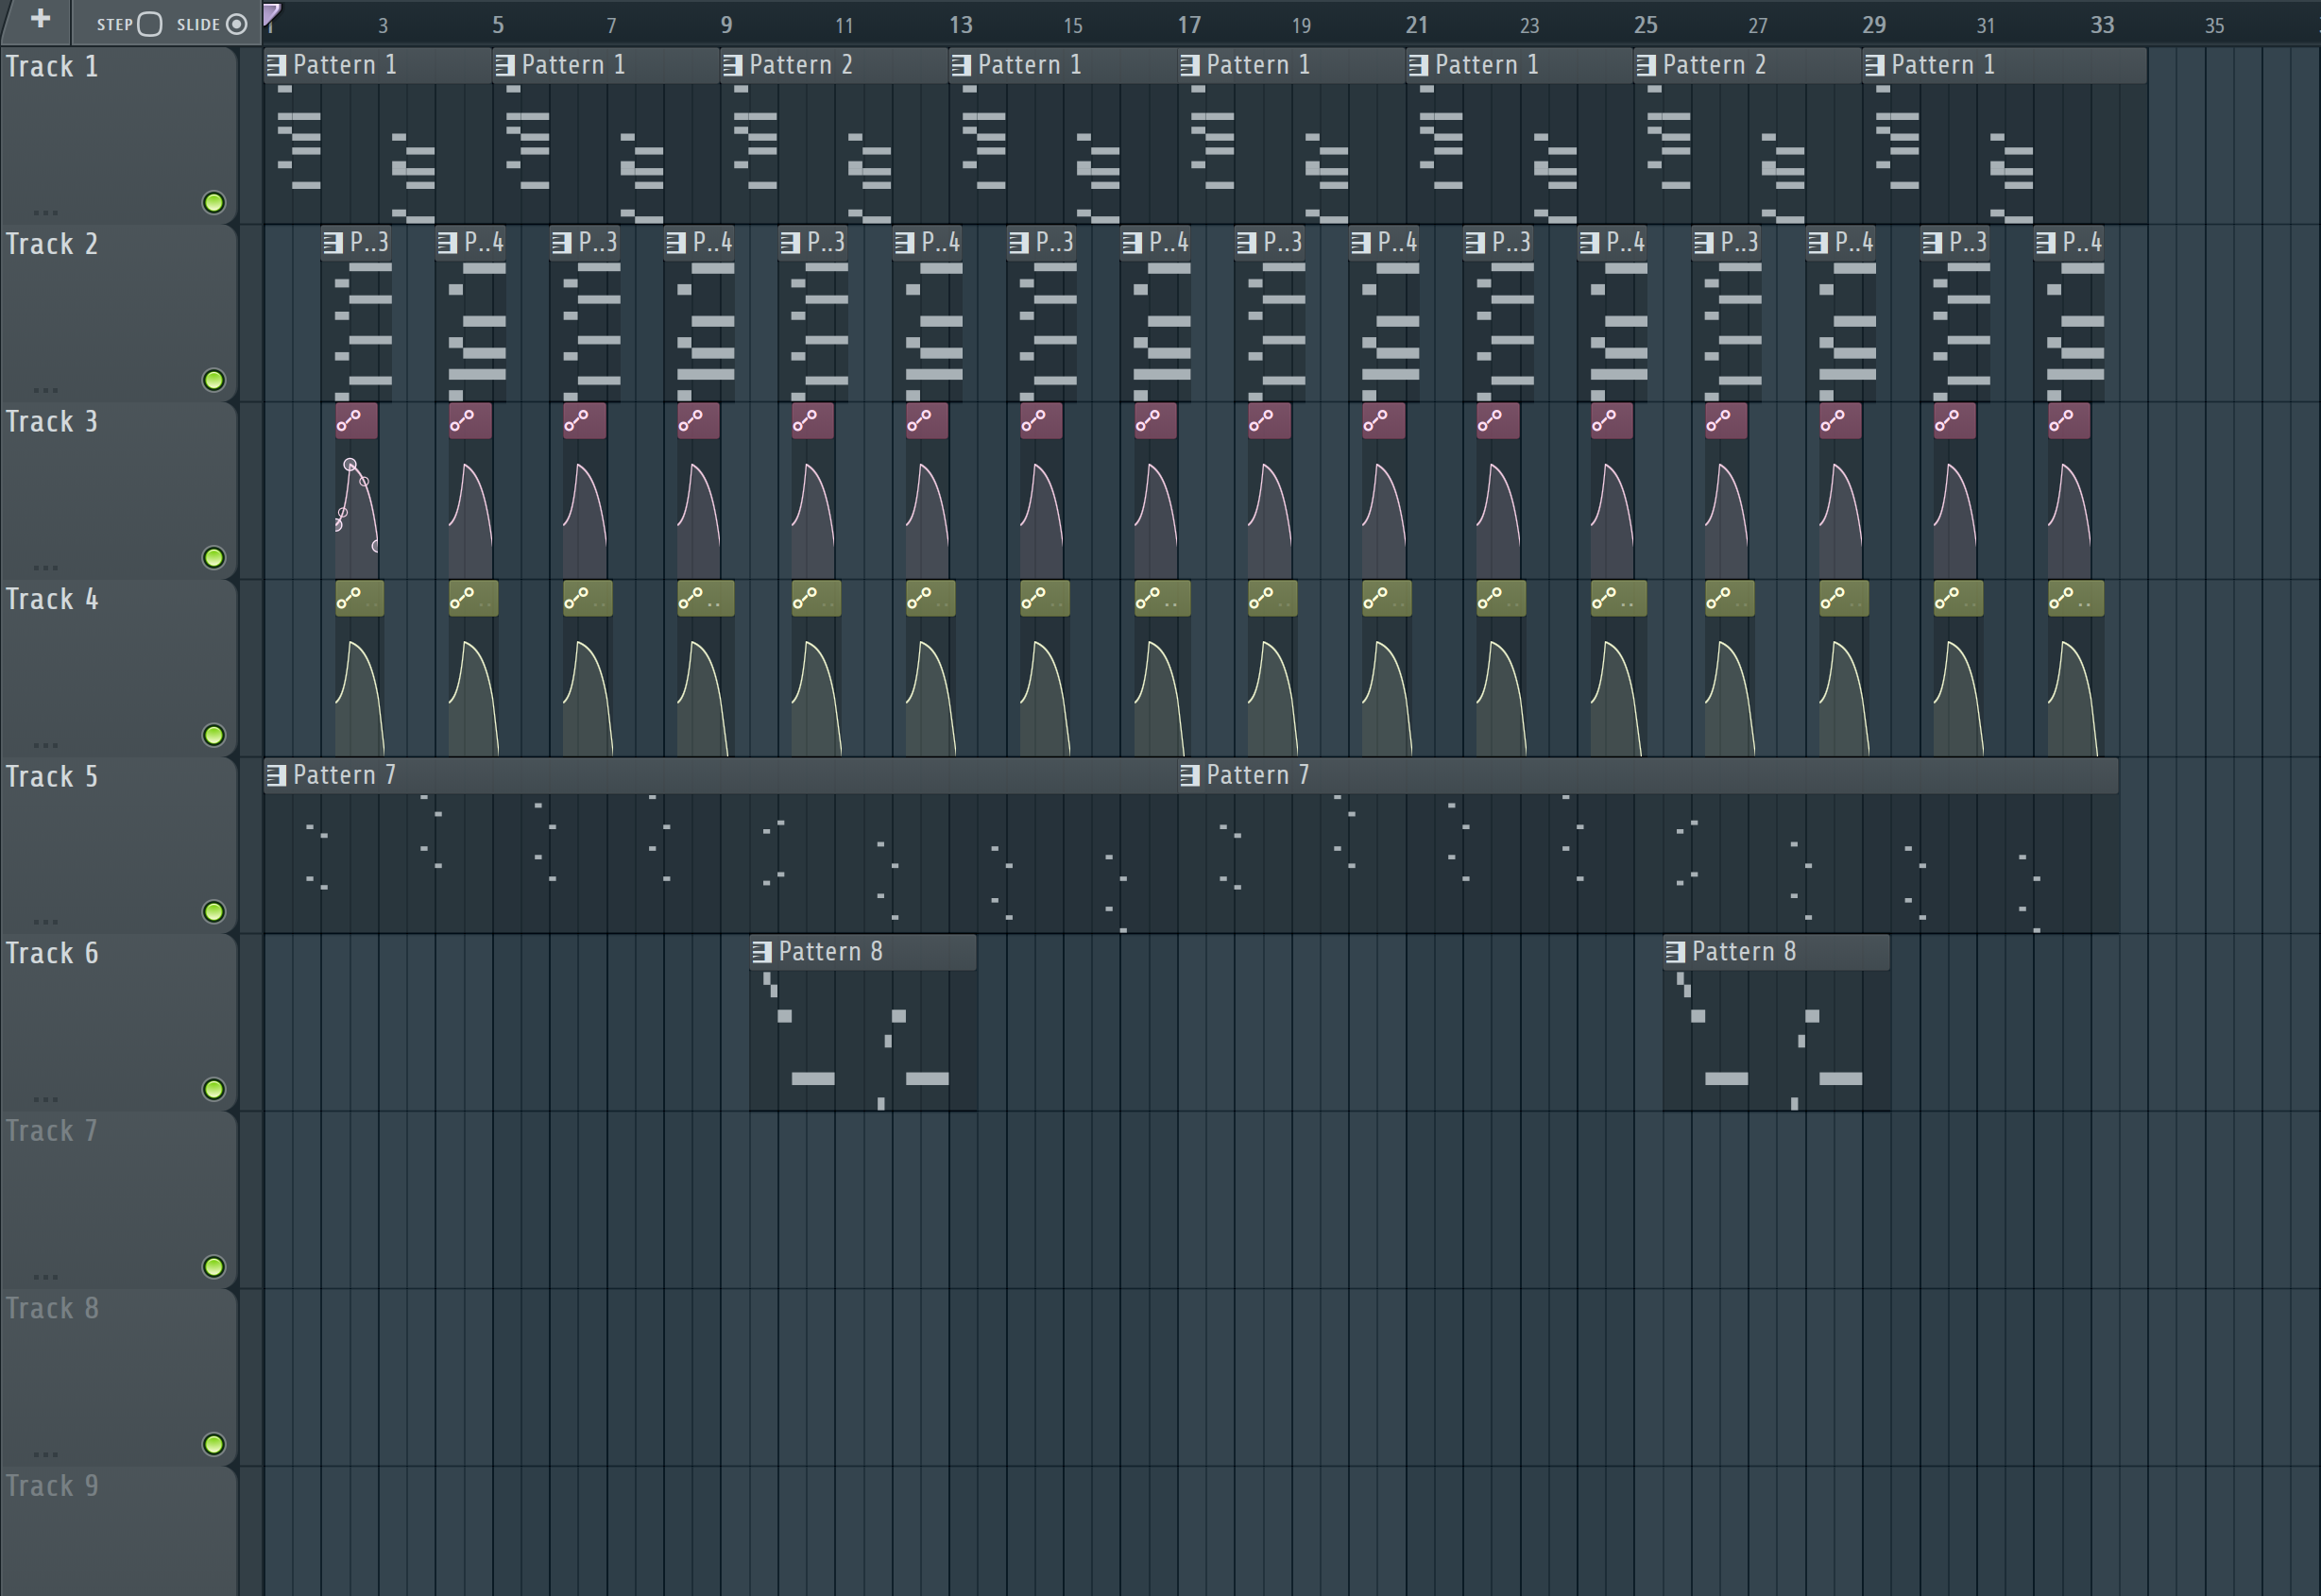Screen dimensions: 2321x1596
Task: Click the last P..4 clip icon on Track 2
Action: click(2047, 242)
